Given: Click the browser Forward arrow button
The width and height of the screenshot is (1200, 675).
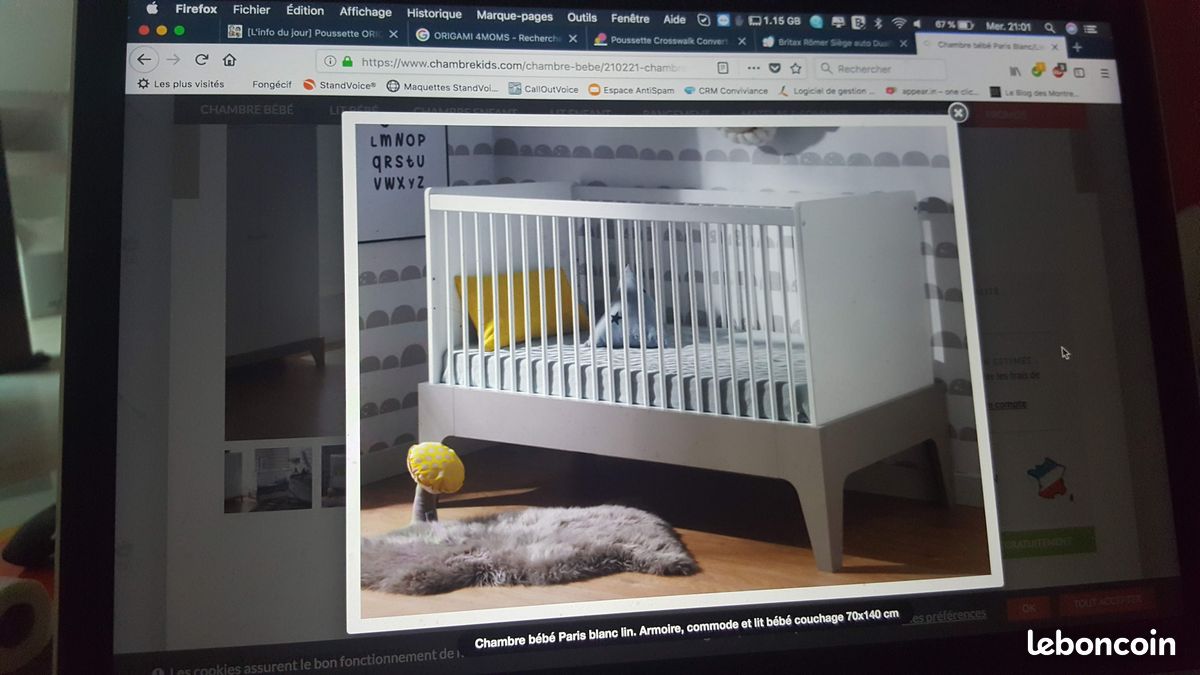Looking at the screenshot, I should [173, 60].
